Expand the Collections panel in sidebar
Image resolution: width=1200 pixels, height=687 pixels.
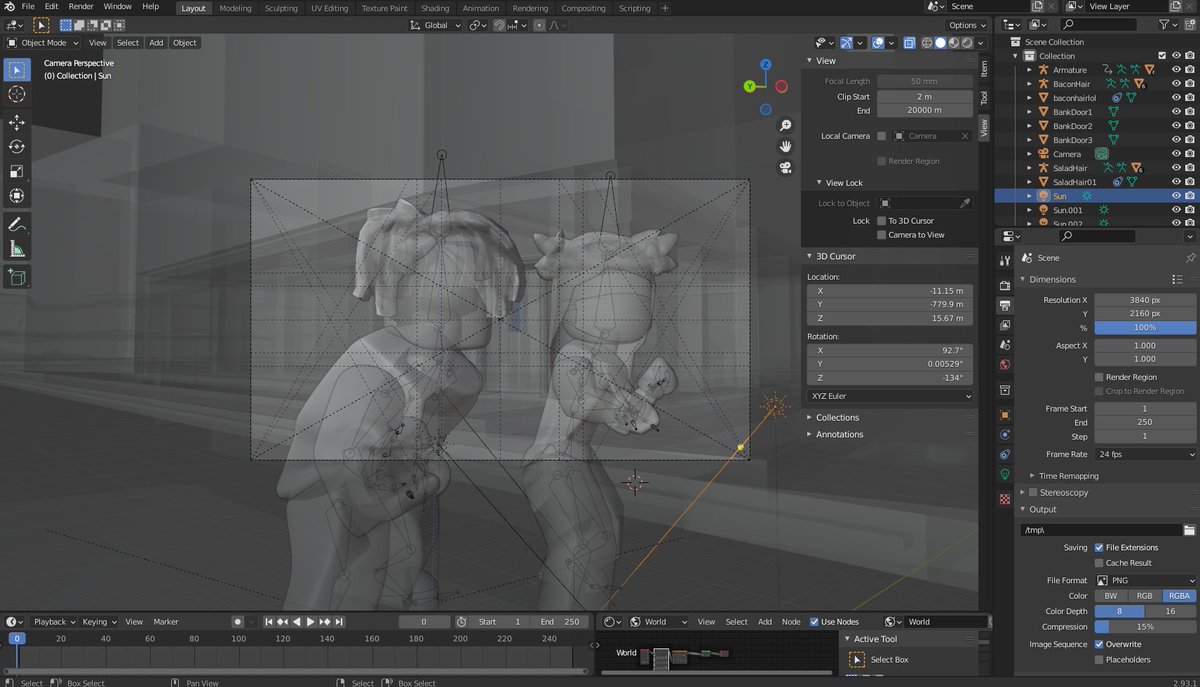(837, 417)
